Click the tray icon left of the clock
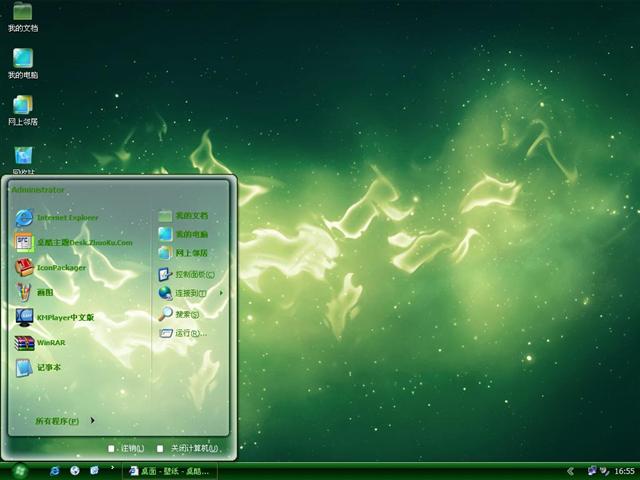The image size is (640, 480). click(x=604, y=471)
